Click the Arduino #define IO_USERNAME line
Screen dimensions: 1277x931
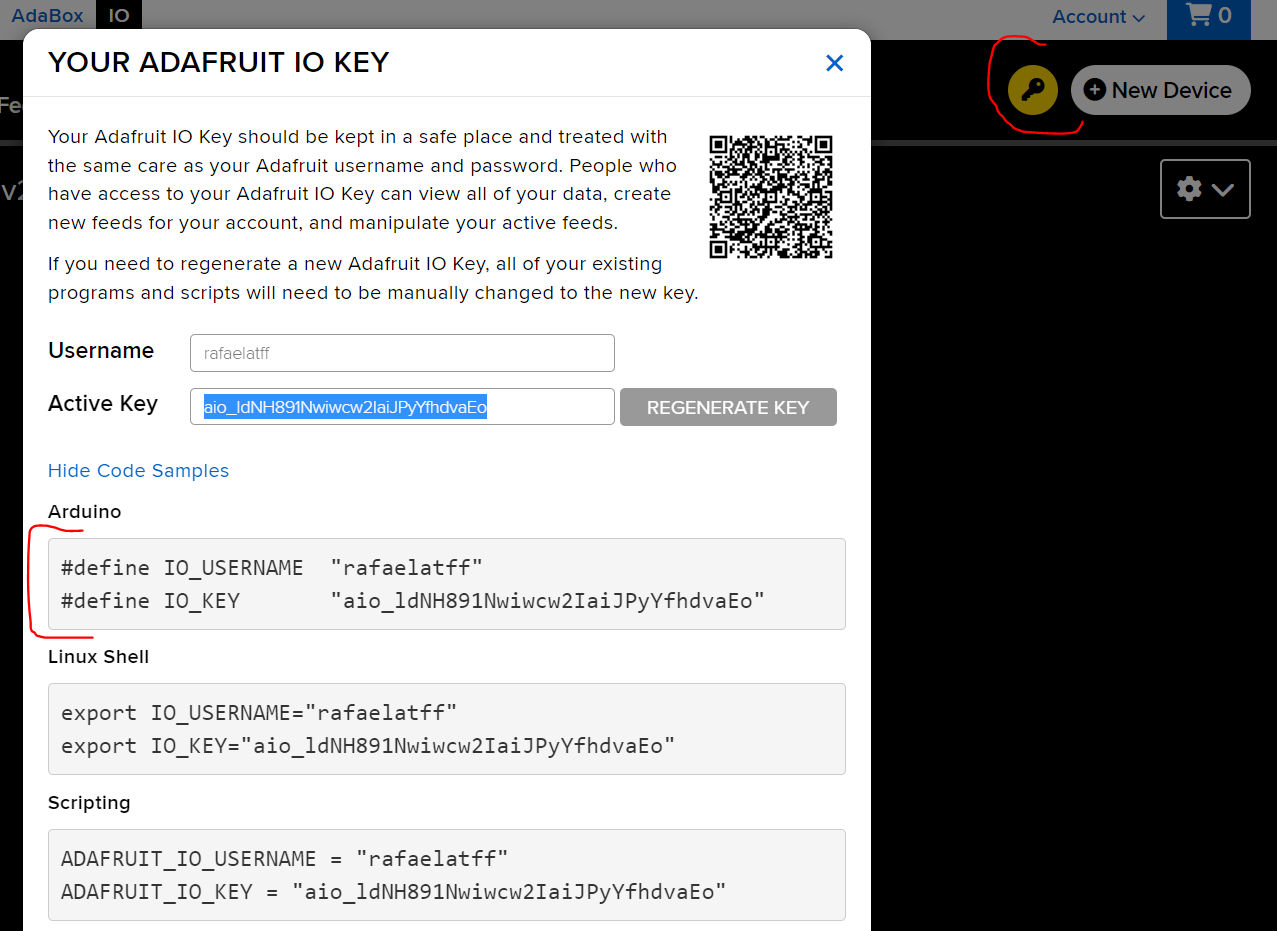(272, 568)
